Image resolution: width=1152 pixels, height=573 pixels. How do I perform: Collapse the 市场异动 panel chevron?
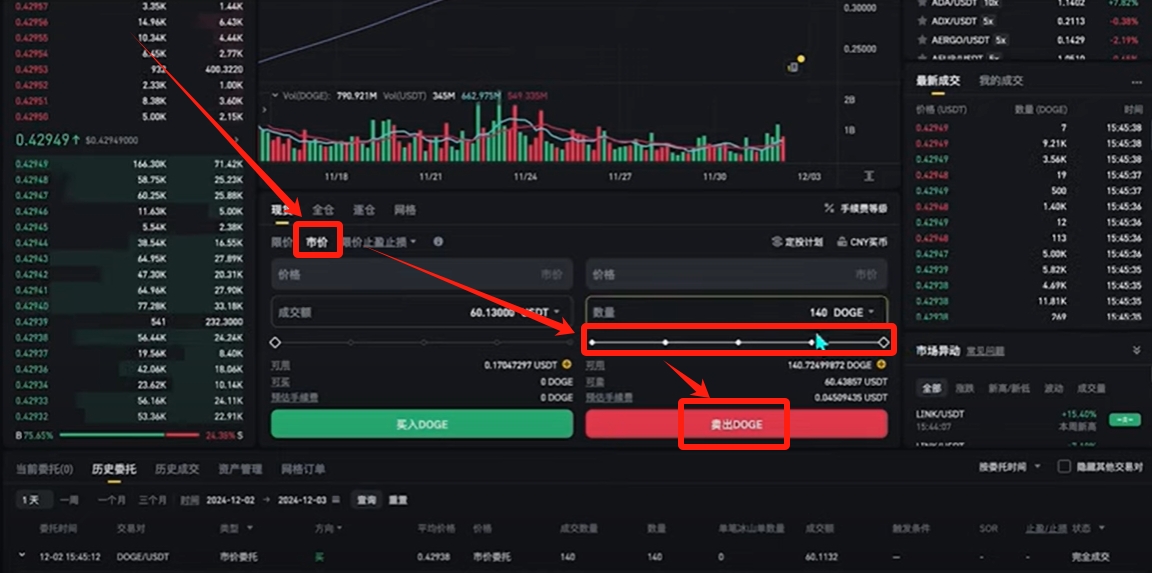tap(1136, 351)
